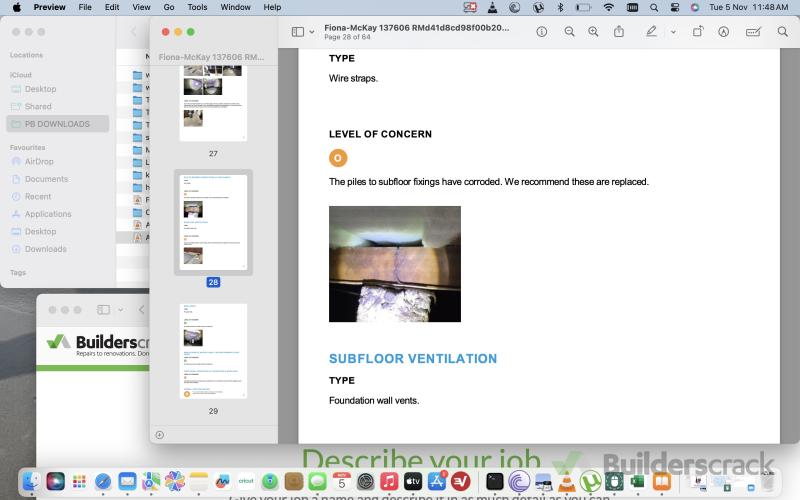Toggle the Preview sidebar view button
The image size is (800, 500).
pyautogui.click(x=297, y=32)
